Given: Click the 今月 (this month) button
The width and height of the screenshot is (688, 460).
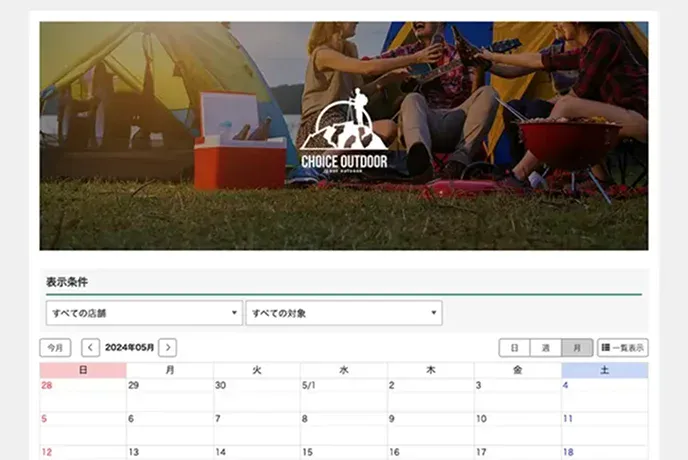Looking at the screenshot, I should point(55,348).
